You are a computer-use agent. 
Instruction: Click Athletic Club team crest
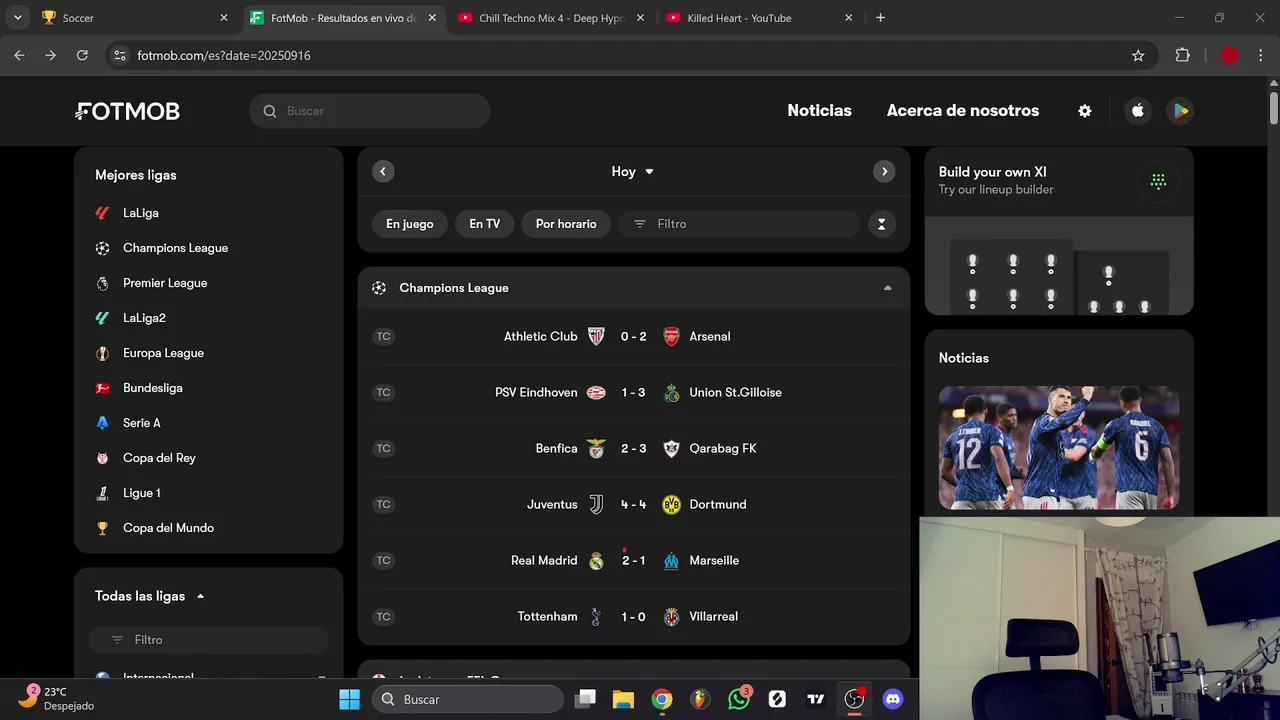[596, 336]
